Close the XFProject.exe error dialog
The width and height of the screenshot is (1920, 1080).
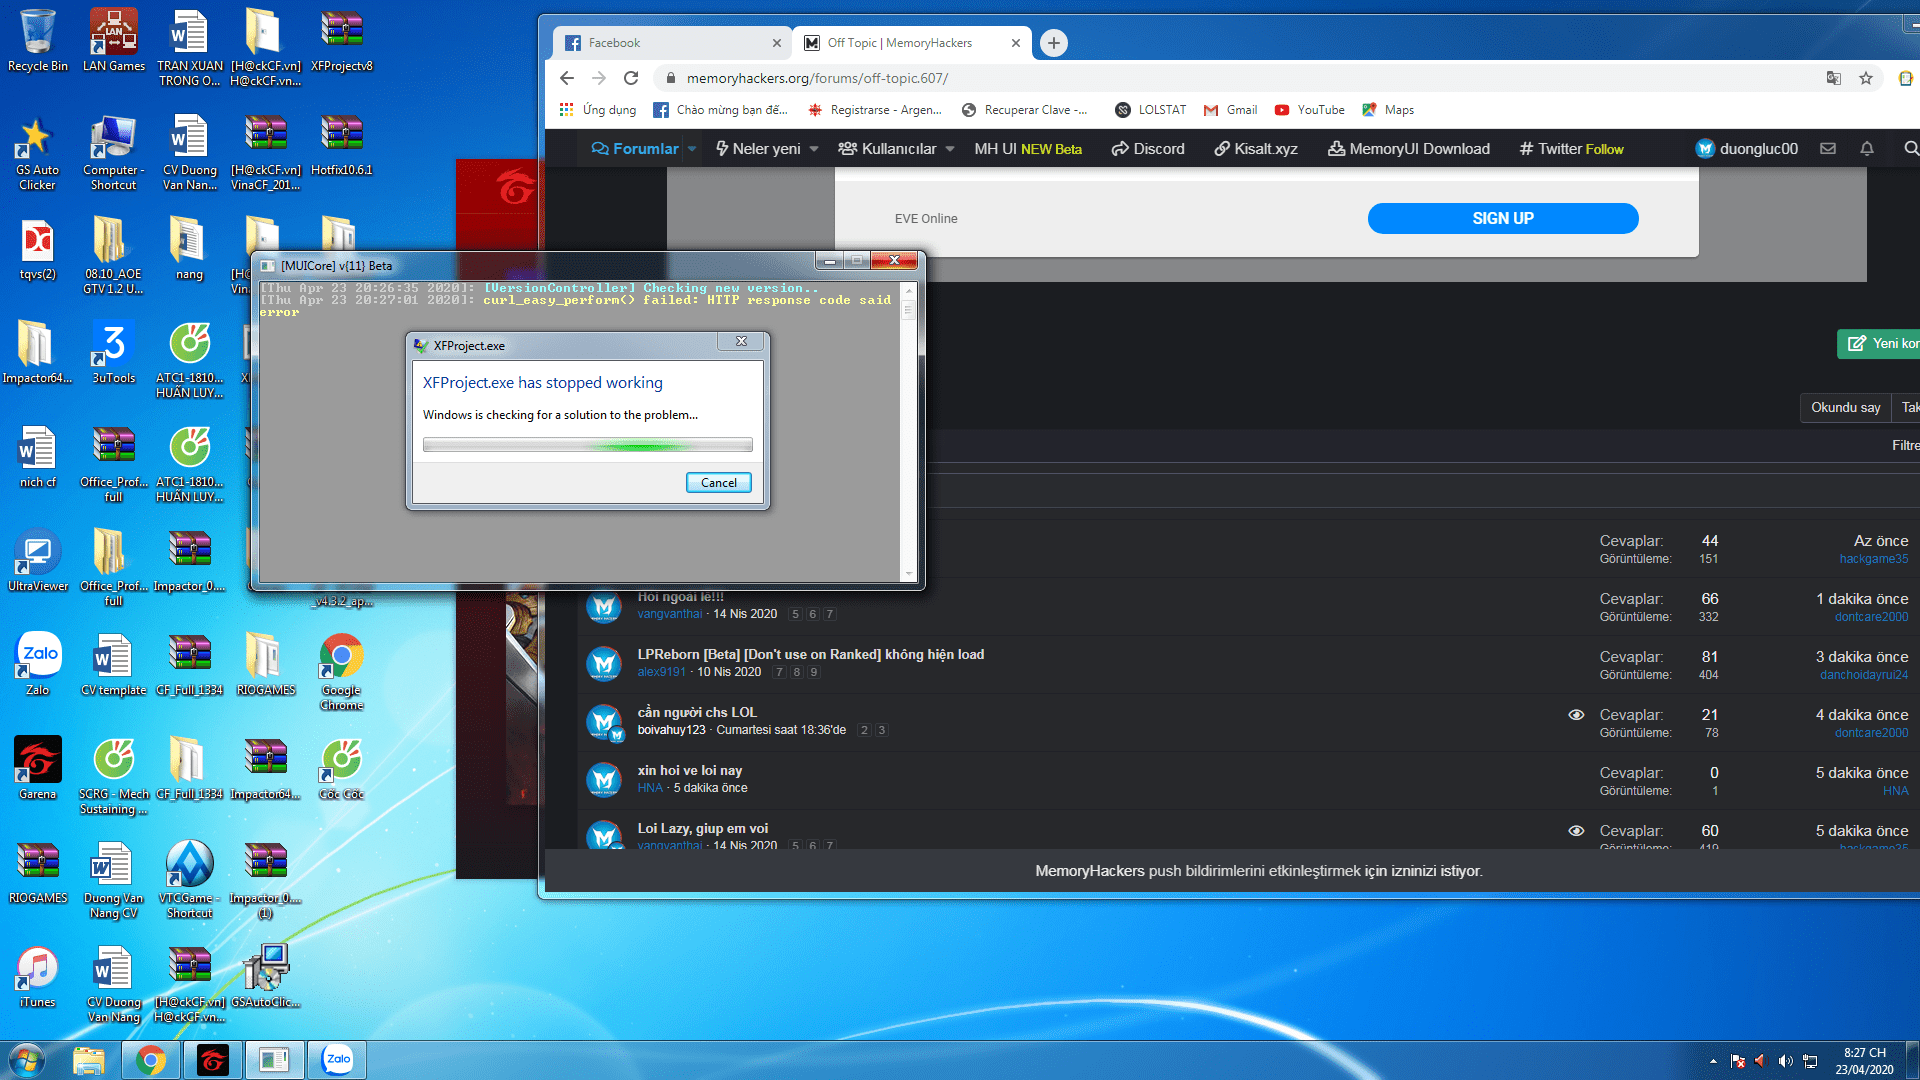click(x=741, y=342)
